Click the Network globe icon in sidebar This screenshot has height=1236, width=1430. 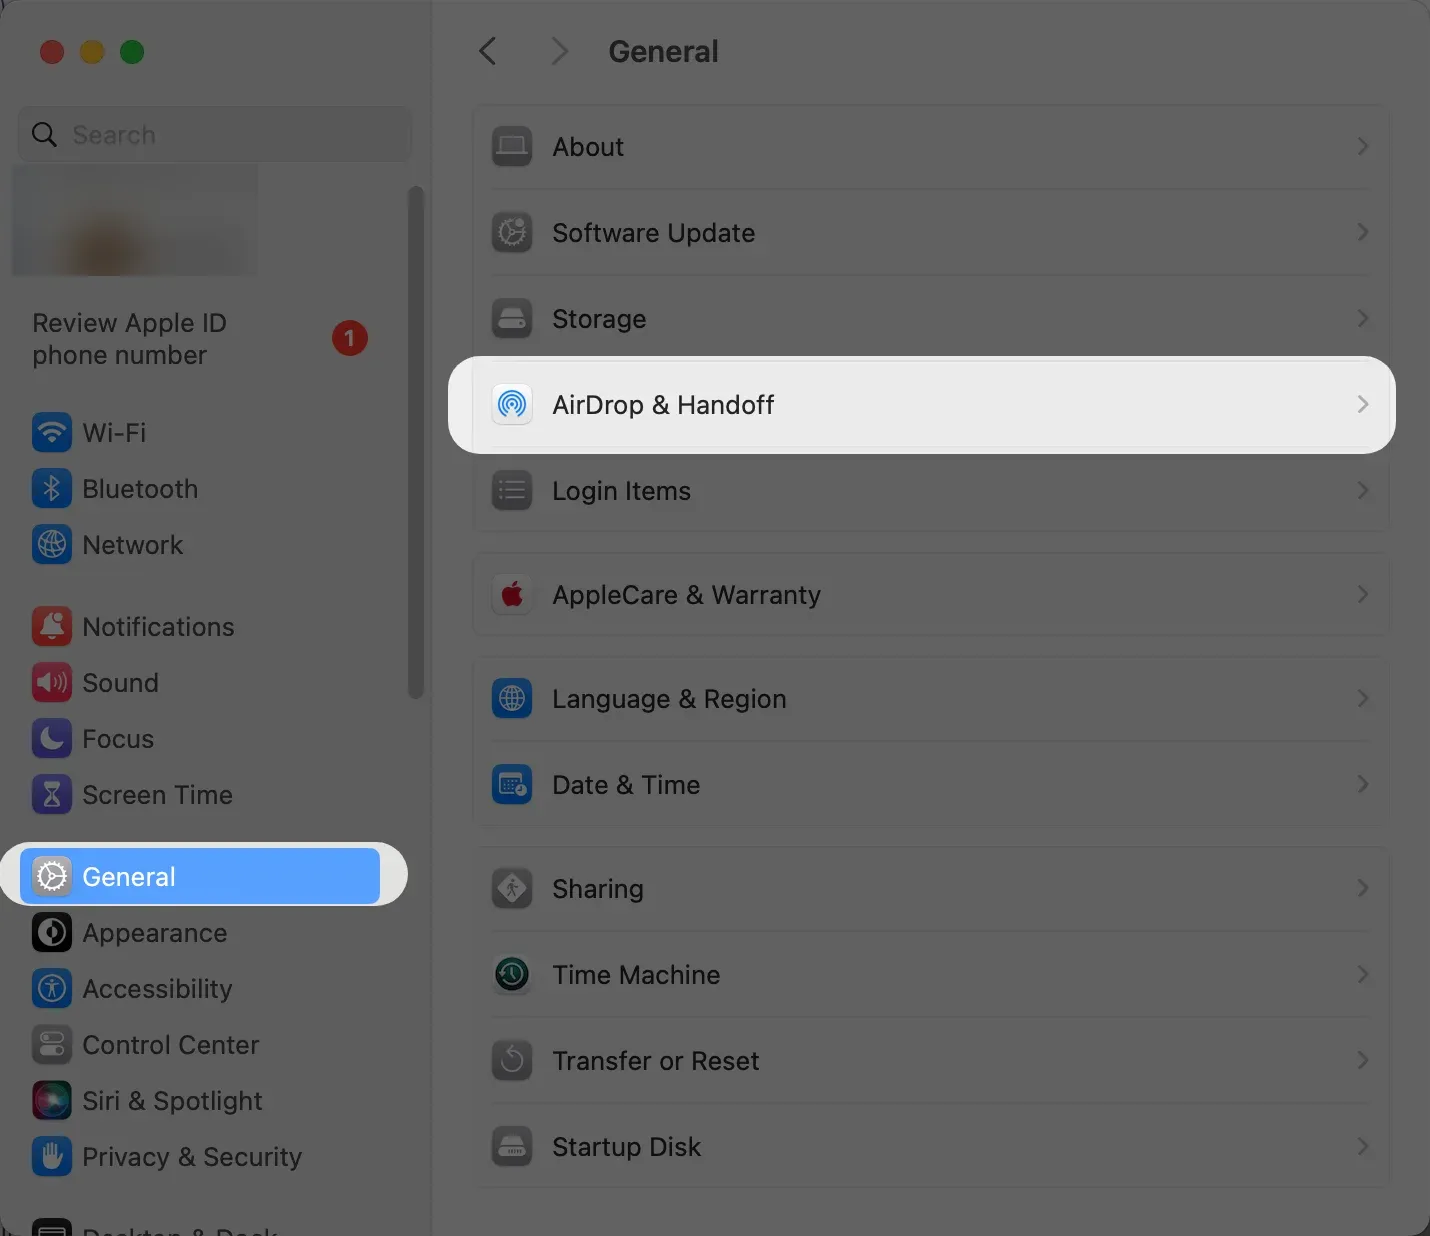click(52, 545)
